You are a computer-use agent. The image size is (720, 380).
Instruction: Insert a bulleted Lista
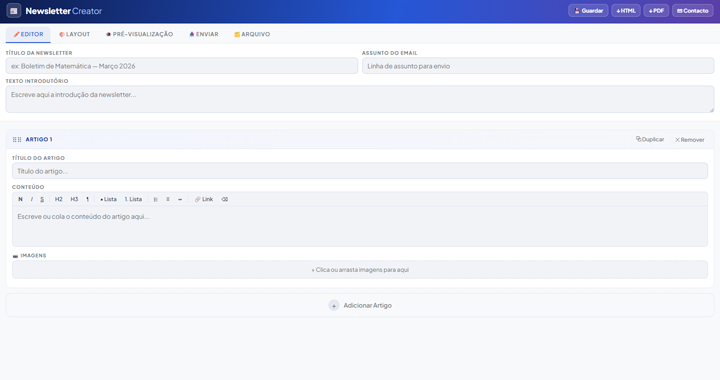click(108, 199)
